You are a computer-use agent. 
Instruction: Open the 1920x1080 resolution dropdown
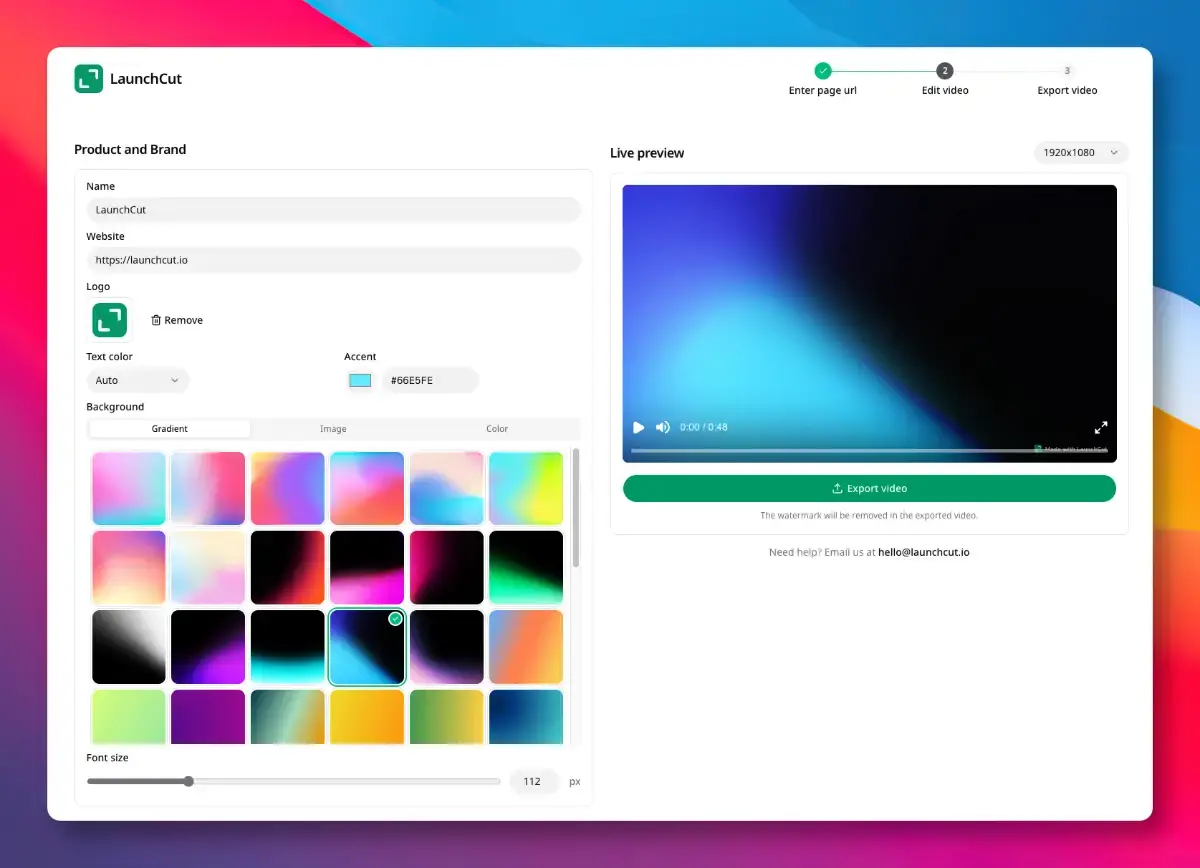point(1081,153)
